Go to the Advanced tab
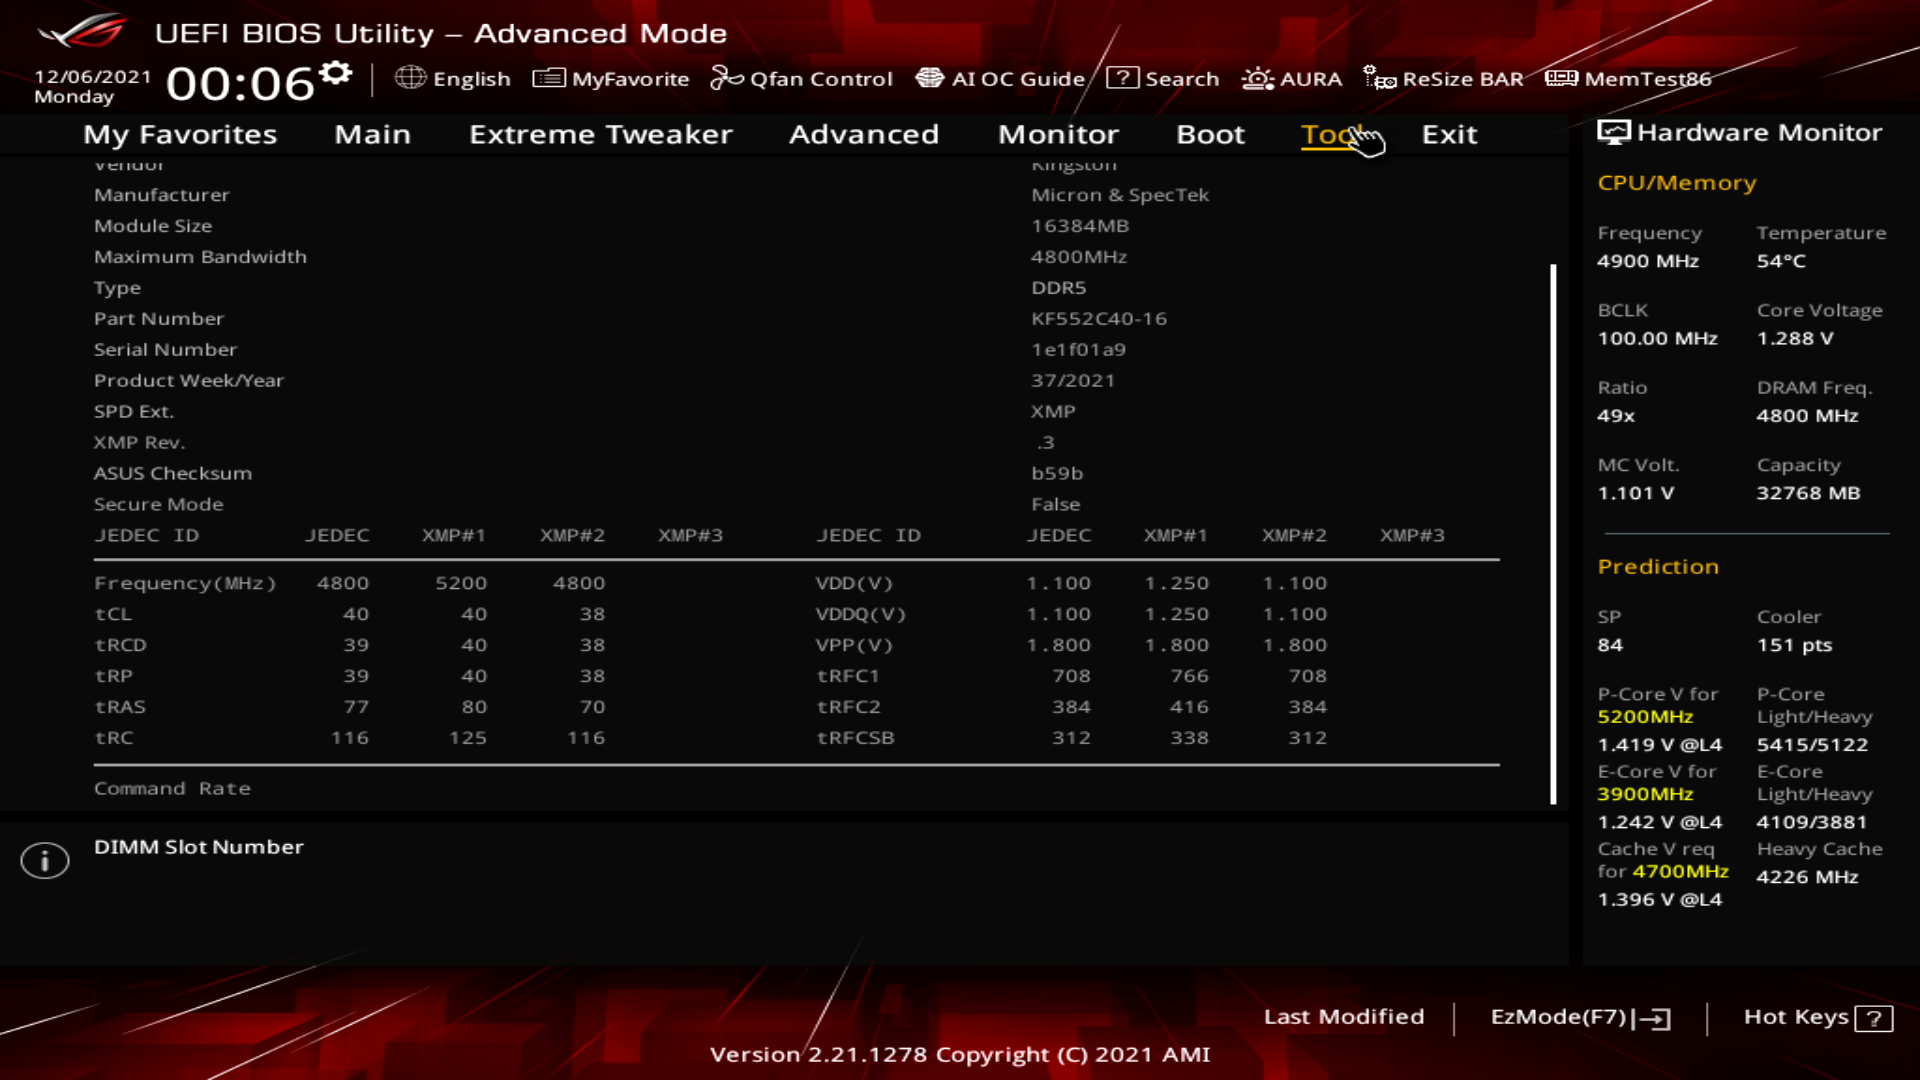This screenshot has width=1920, height=1080. pyautogui.click(x=864, y=134)
